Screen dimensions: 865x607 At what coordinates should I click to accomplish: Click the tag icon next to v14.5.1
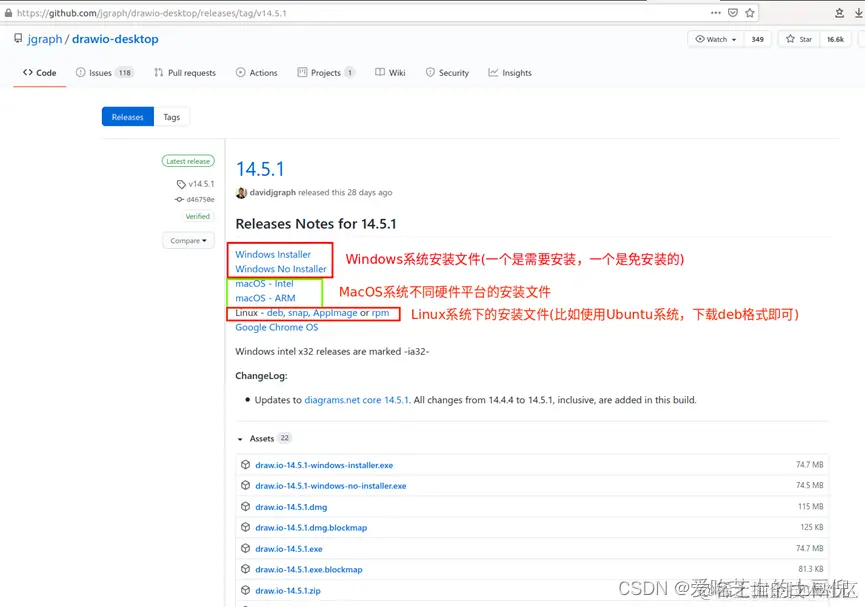coord(181,184)
